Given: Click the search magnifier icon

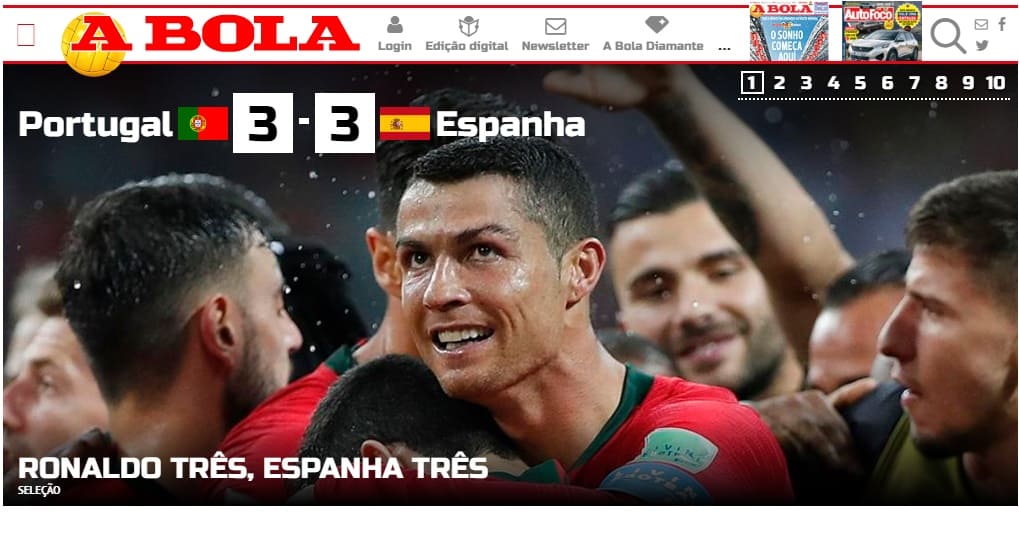Looking at the screenshot, I should coord(948,36).
